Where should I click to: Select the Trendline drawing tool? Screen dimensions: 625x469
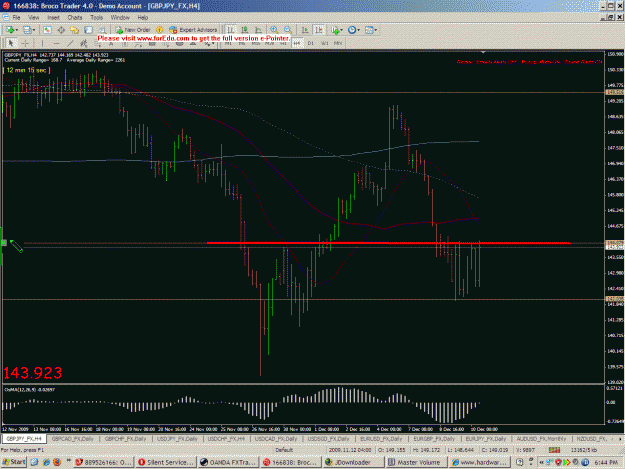point(70,43)
